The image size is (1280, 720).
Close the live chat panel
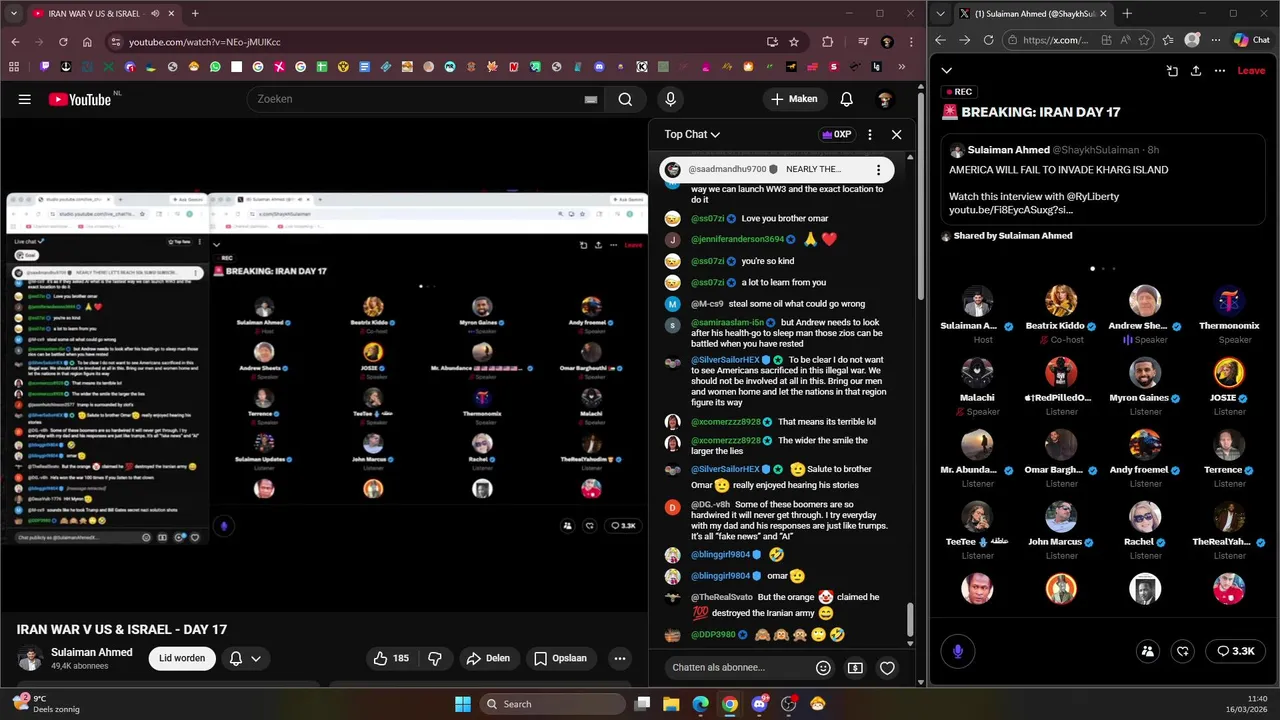pos(896,134)
